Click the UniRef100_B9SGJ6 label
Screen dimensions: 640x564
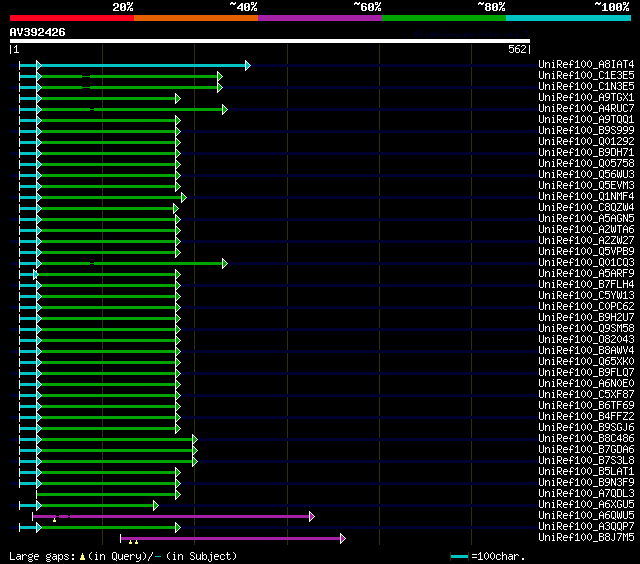[x=586, y=428]
